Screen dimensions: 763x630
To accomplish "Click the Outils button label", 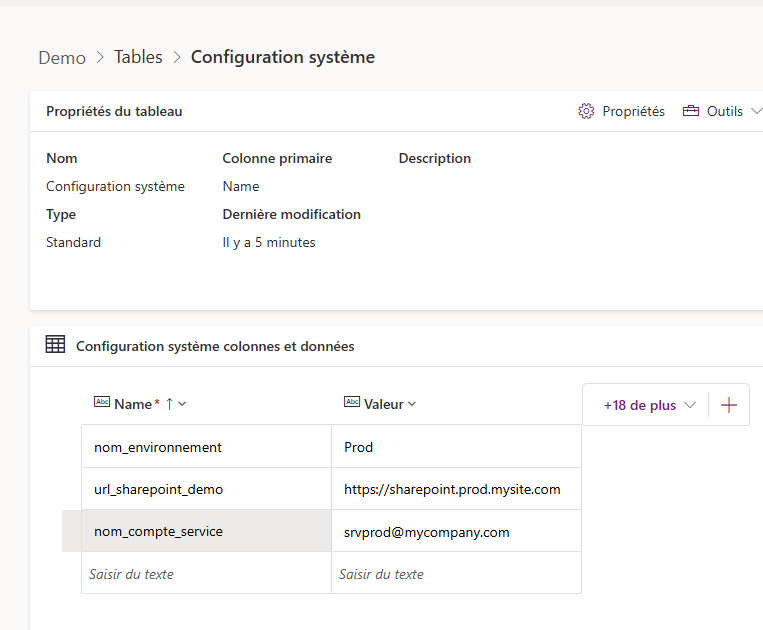I will coord(725,111).
